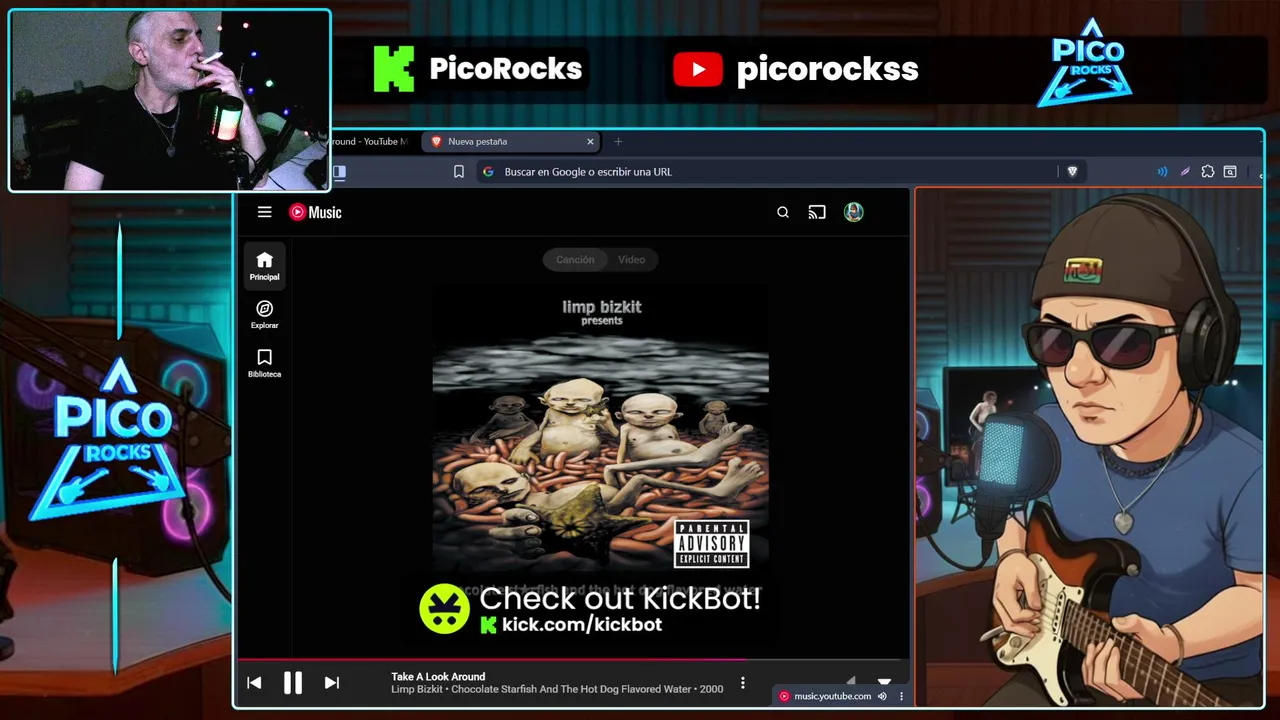Screen dimensions: 1280x720
Task: Click the YouTube picorockss channel banner
Action: (x=795, y=69)
